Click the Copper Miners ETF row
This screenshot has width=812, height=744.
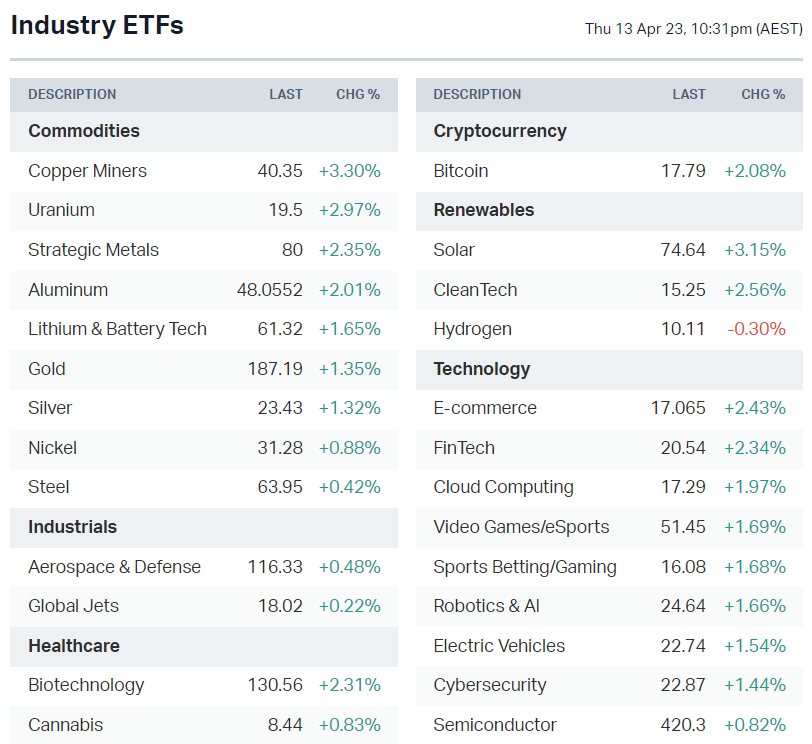[x=88, y=171]
